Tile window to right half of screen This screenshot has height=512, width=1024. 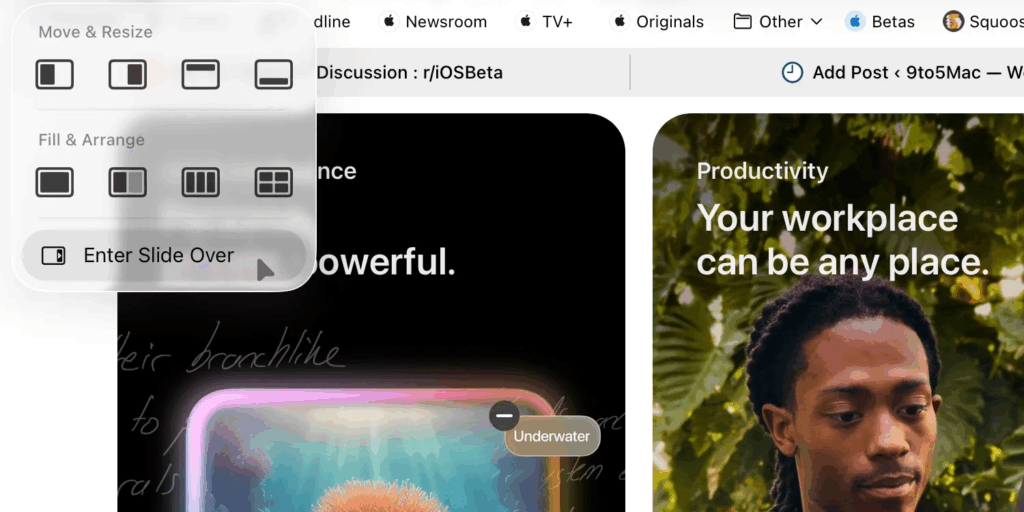[x=127, y=74]
